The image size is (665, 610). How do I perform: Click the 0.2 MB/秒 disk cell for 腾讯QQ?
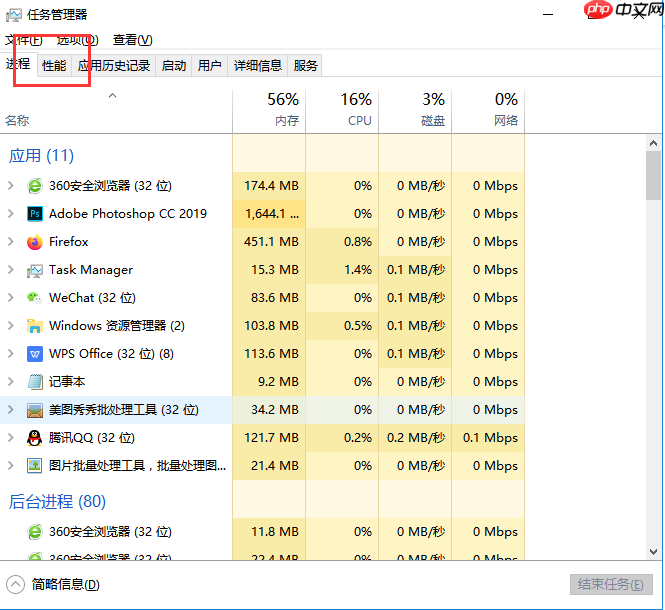(415, 438)
